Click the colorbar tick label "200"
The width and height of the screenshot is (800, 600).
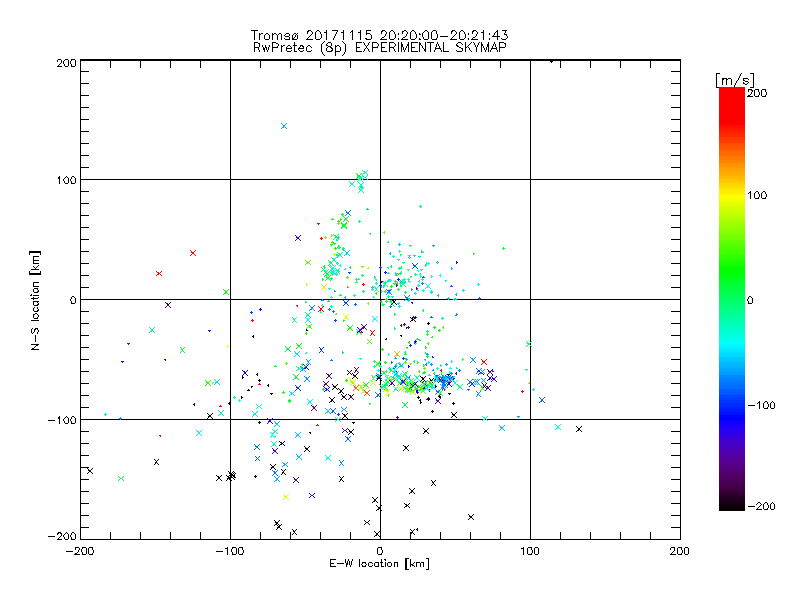[757, 93]
